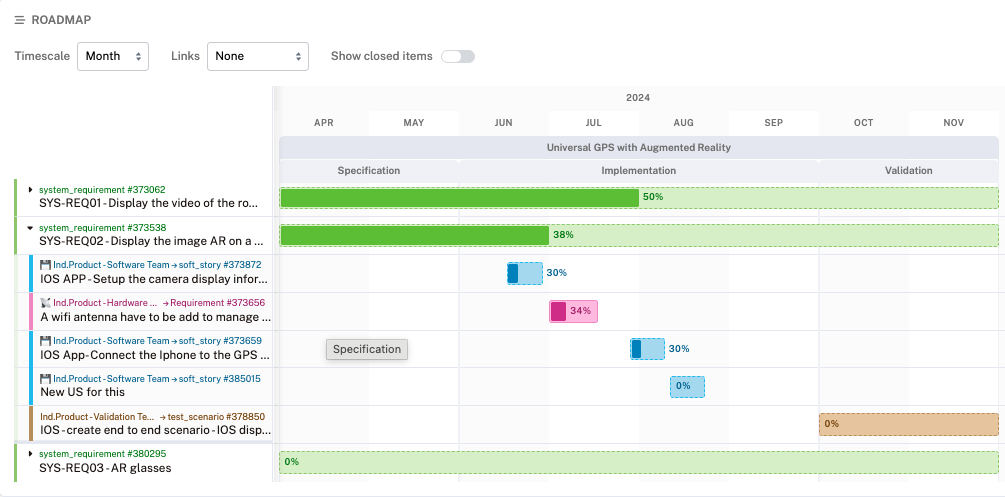The height and width of the screenshot is (497, 1005).
Task: Open system_requirement #373062 link
Action: [102, 189]
